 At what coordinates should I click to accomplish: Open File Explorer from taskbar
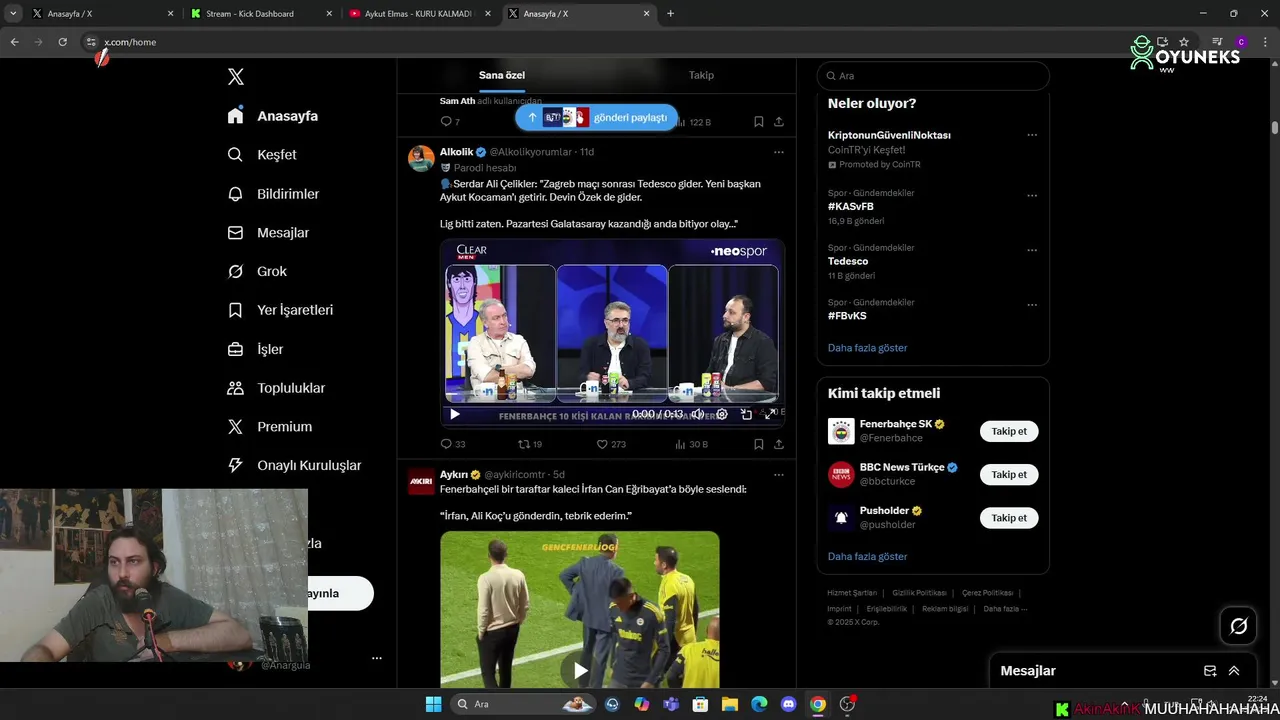[x=730, y=704]
